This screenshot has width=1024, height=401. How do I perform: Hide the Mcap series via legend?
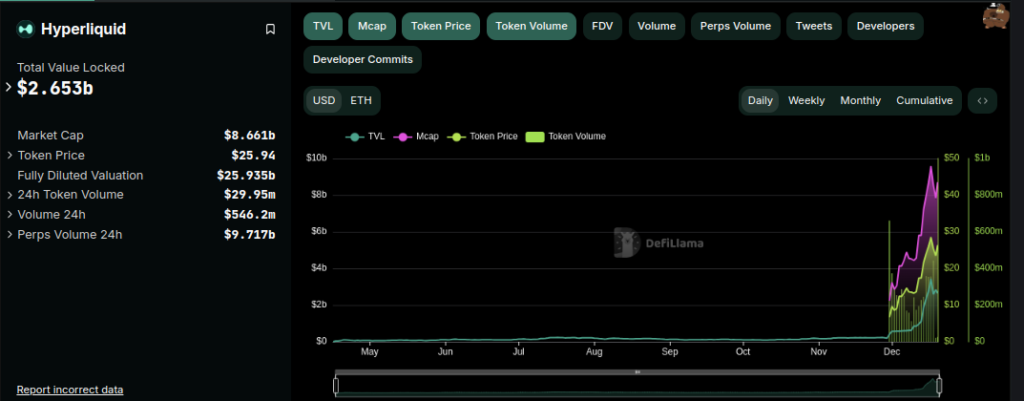click(416, 136)
